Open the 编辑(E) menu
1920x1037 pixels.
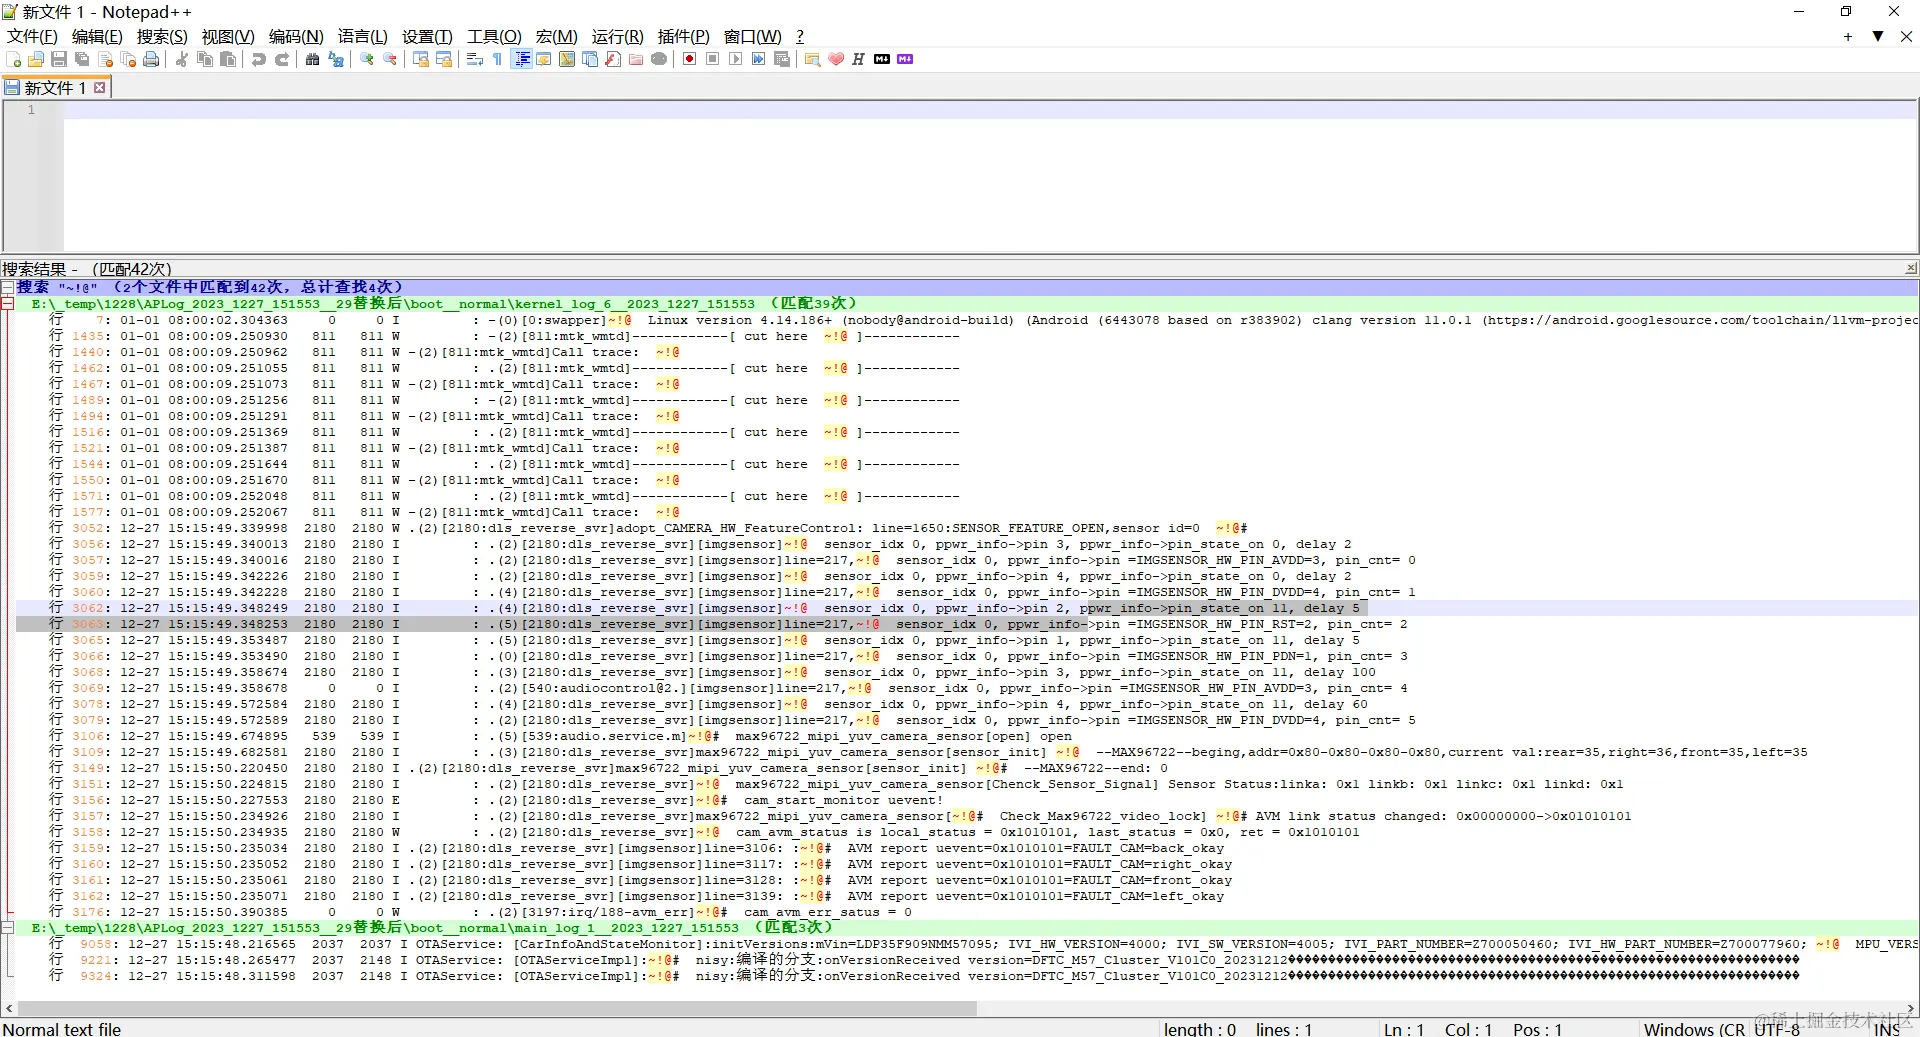(x=97, y=36)
